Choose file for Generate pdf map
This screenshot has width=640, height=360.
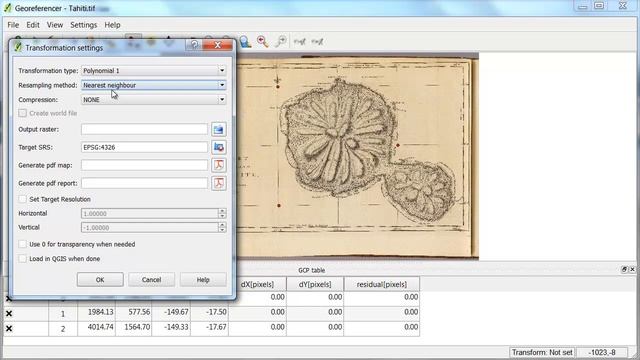click(219, 165)
